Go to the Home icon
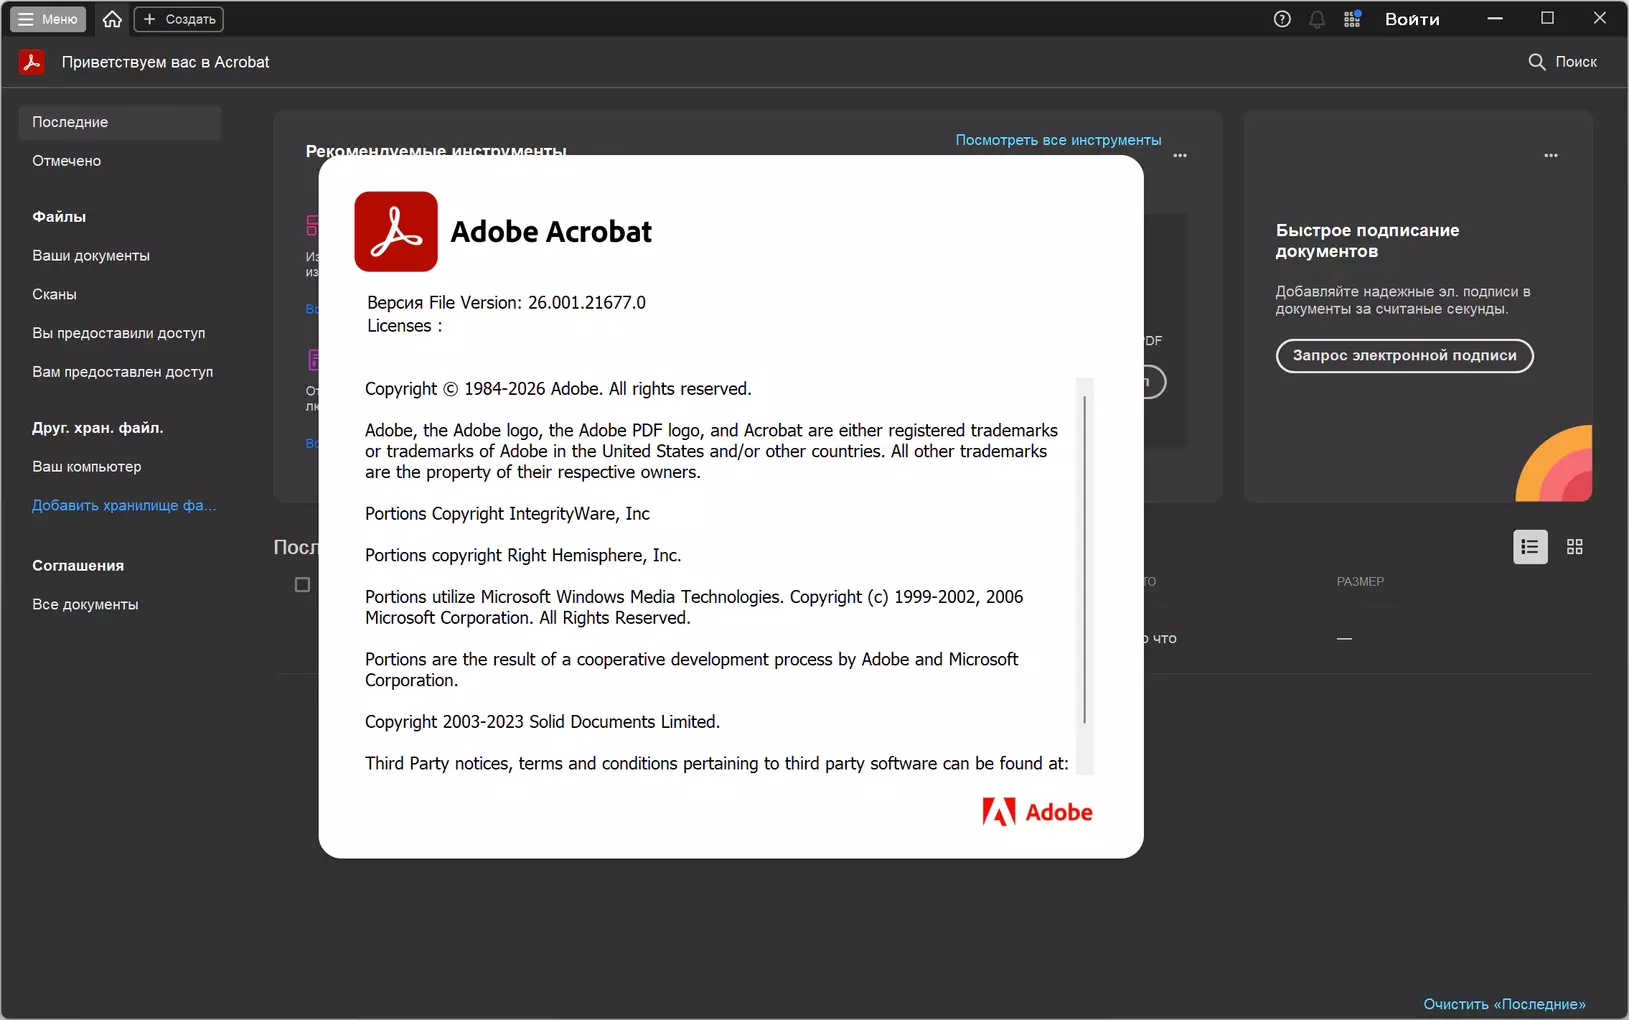This screenshot has height=1020, width=1629. click(112, 19)
